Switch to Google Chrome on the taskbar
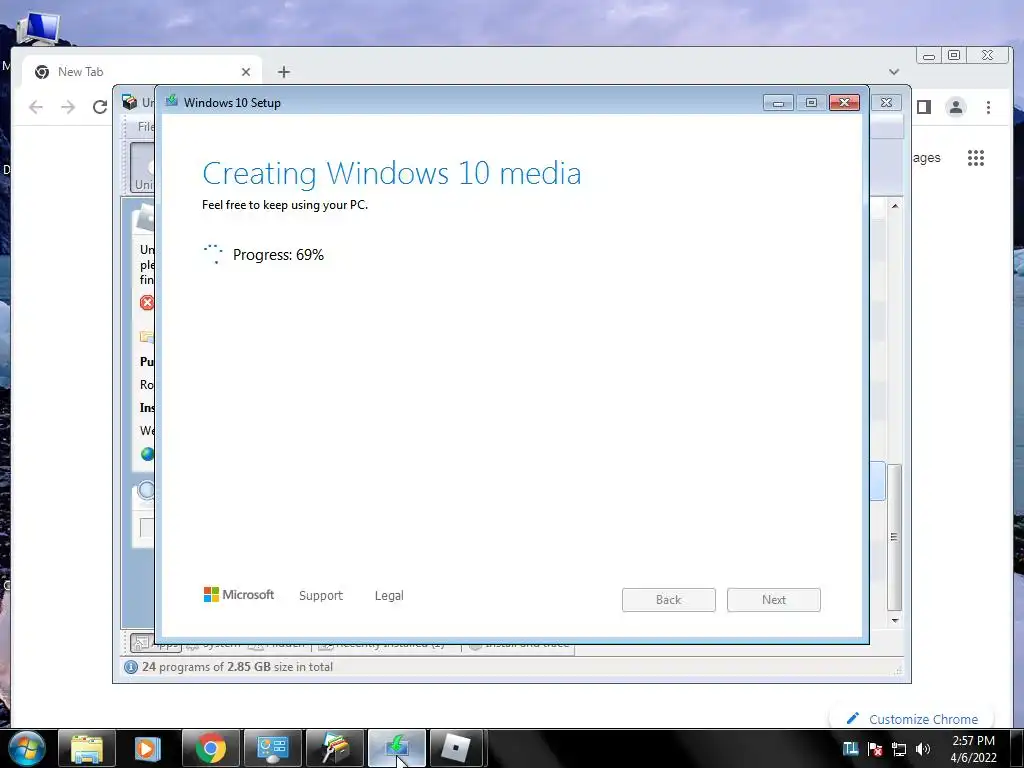 [210, 748]
